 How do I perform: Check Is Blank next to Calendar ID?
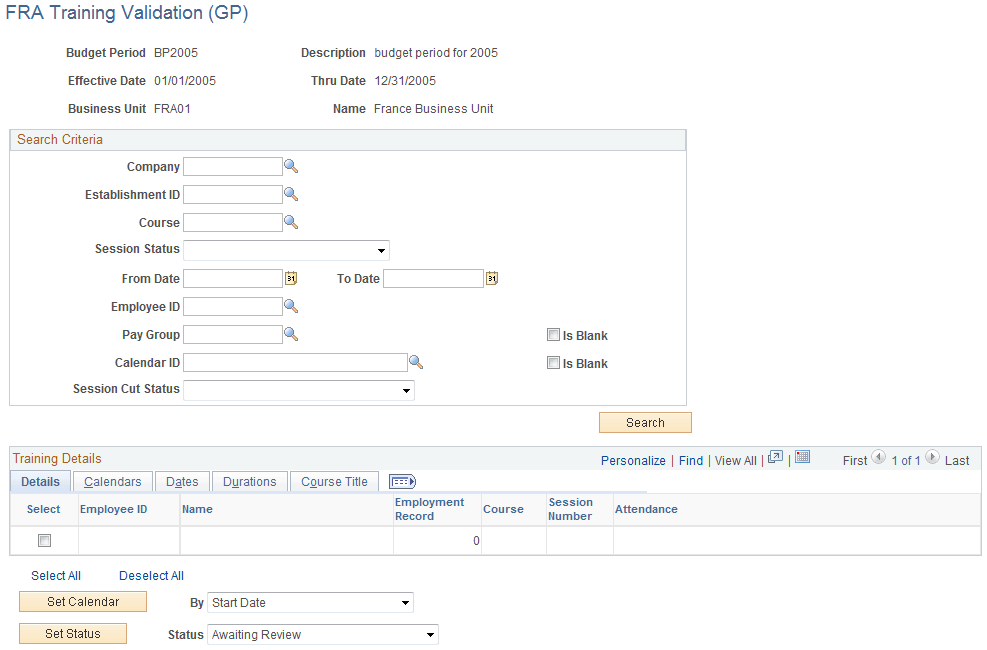[553, 362]
